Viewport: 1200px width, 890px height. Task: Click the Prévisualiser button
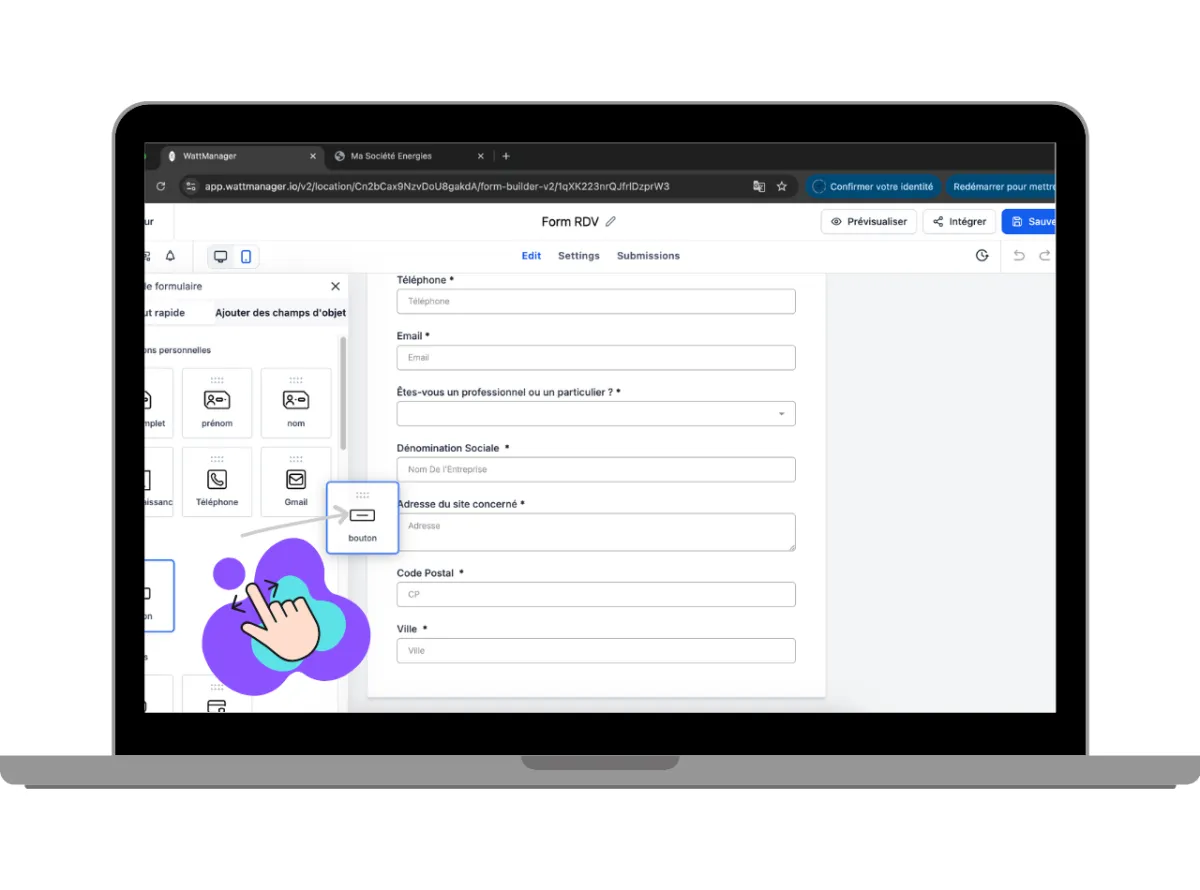869,222
